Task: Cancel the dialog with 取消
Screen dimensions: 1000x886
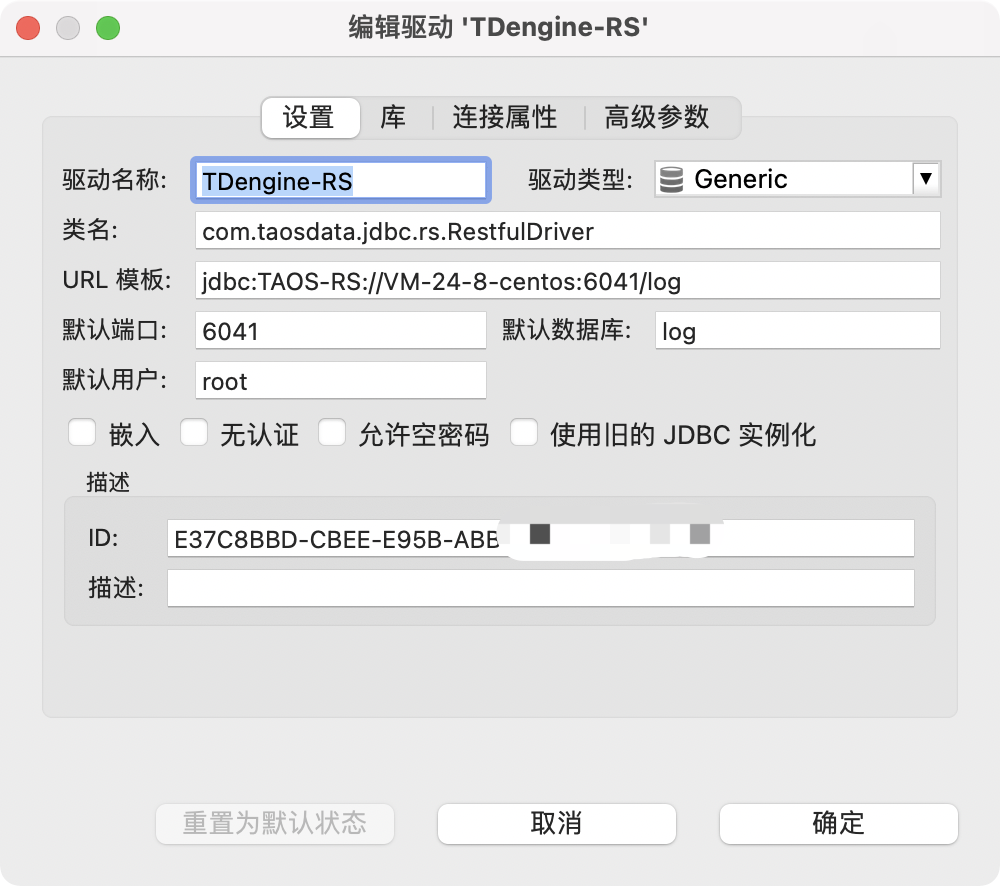Action: point(556,823)
